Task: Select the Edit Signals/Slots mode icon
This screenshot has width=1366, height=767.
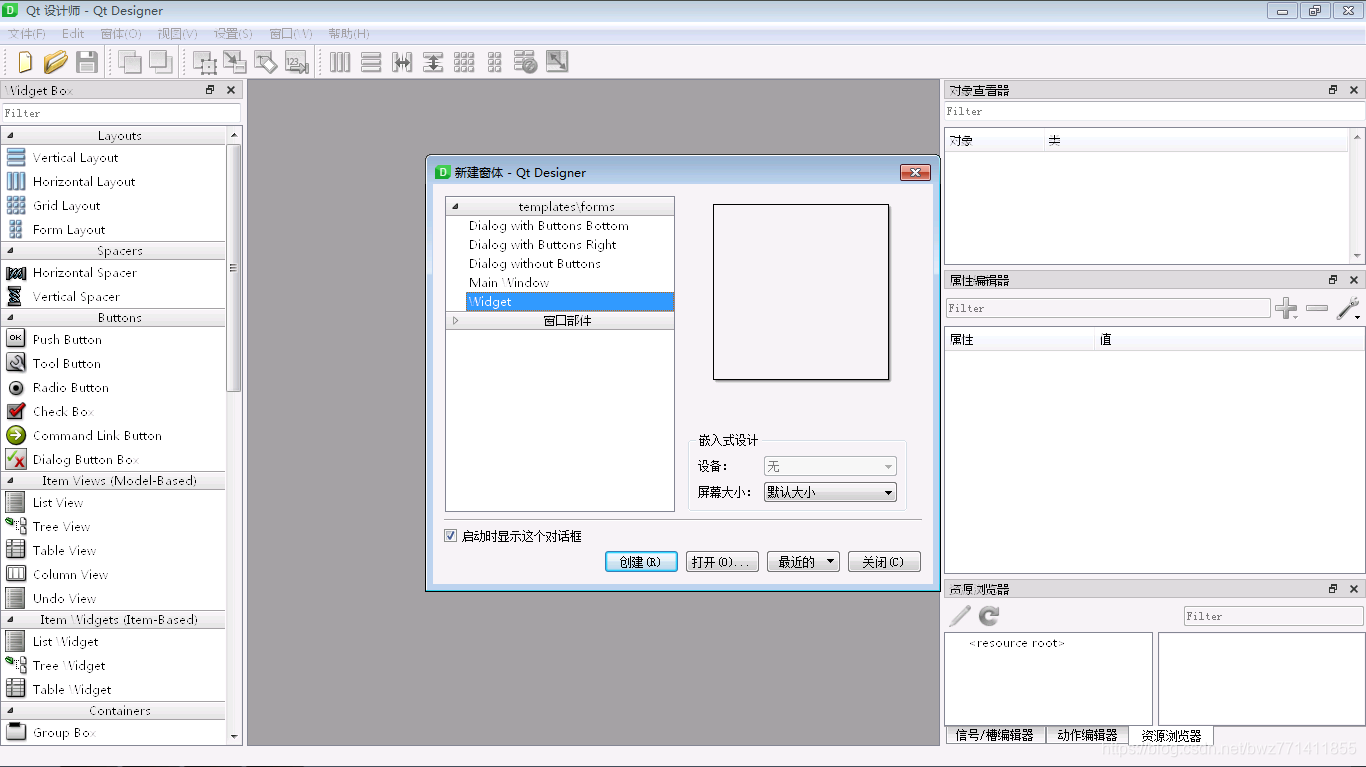Action: coord(235,62)
